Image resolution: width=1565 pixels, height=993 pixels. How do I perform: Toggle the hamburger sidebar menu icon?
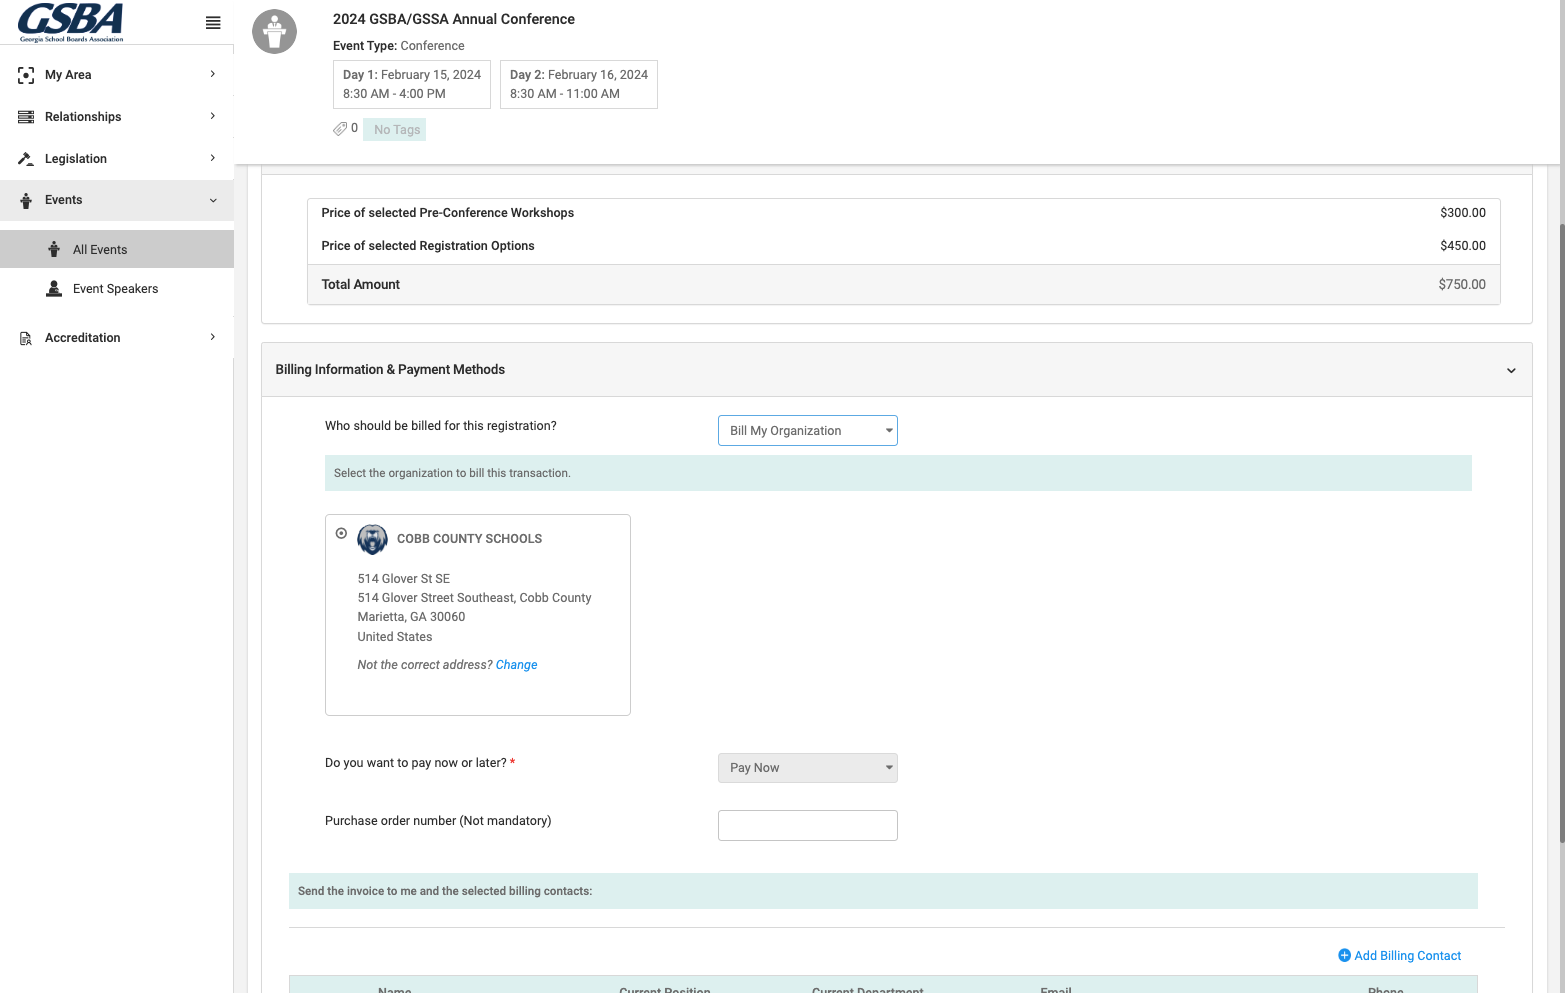click(213, 23)
